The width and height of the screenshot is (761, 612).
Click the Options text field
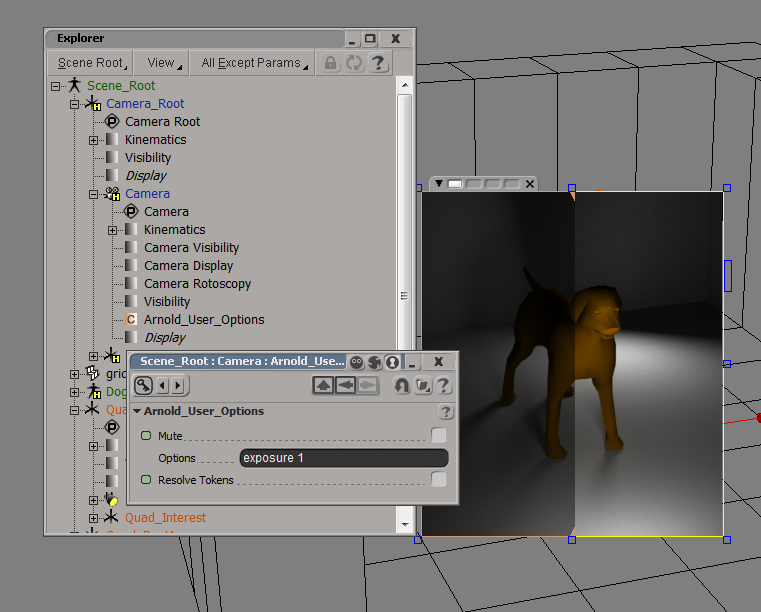click(x=343, y=458)
